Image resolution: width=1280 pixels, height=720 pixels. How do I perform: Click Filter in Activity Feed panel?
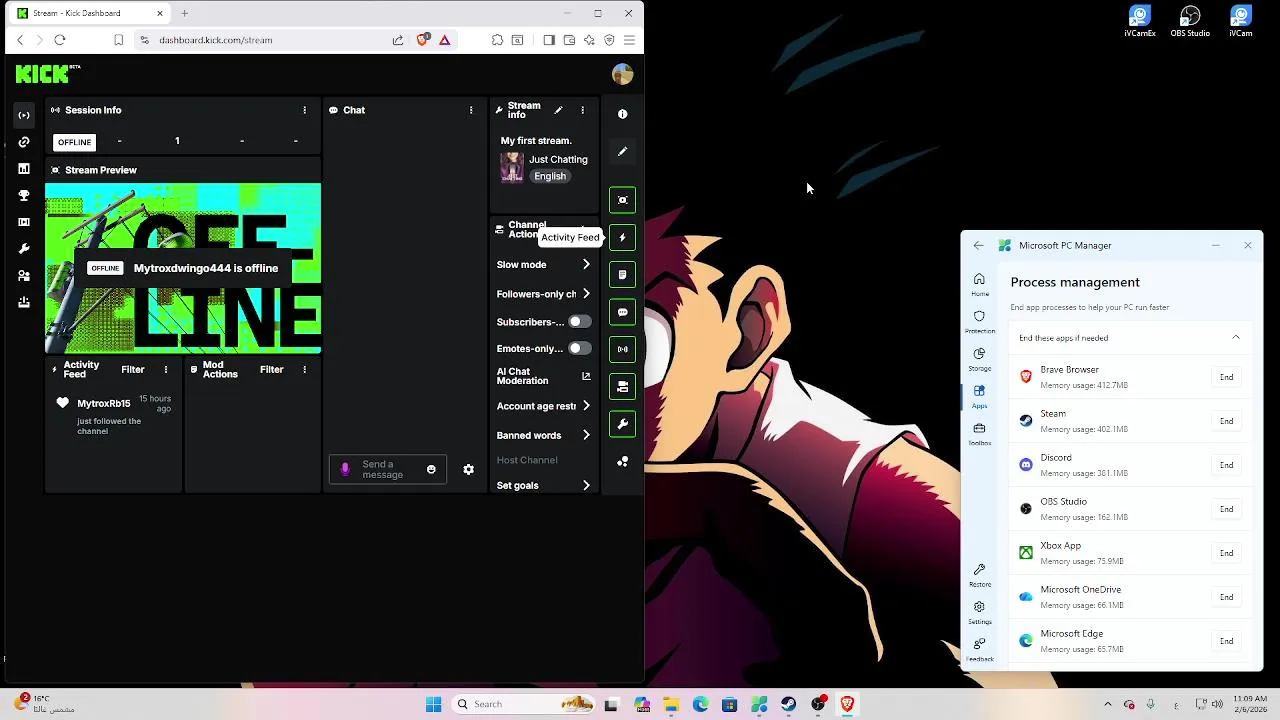(133, 370)
